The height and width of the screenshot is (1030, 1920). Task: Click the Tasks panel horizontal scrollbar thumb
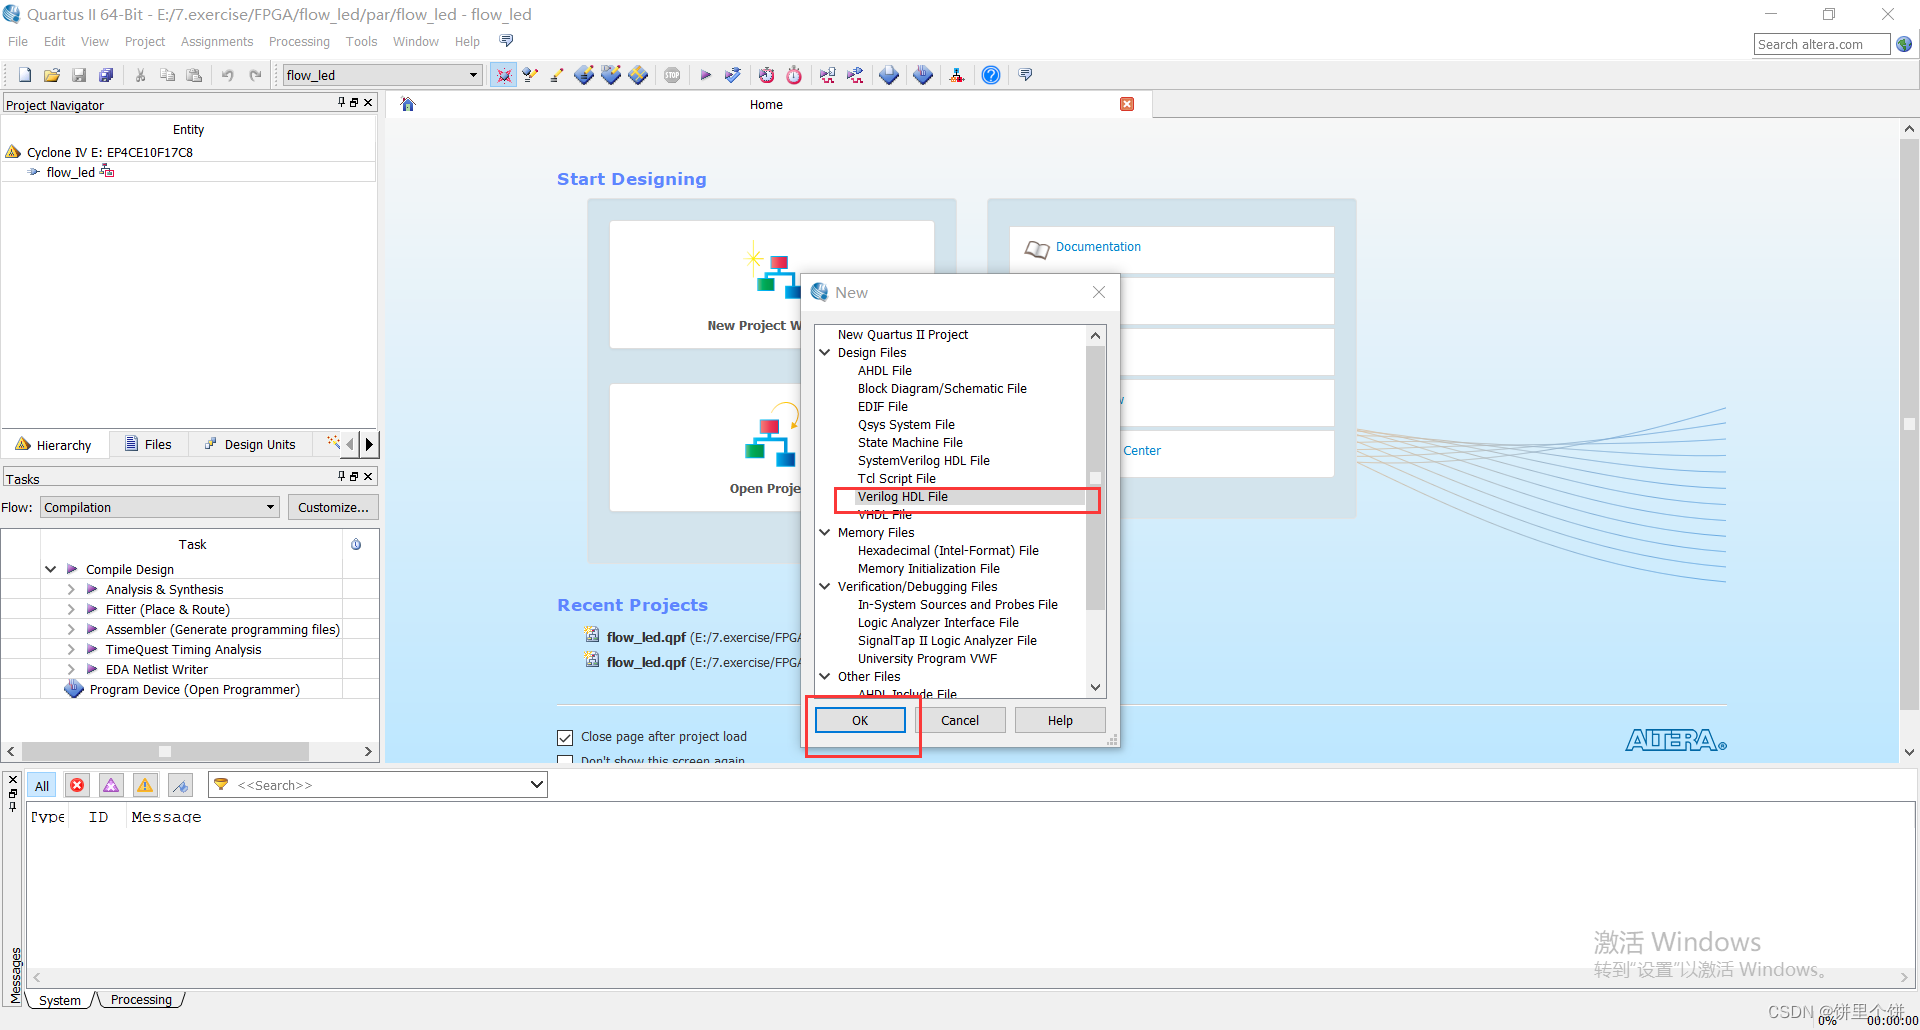165,751
